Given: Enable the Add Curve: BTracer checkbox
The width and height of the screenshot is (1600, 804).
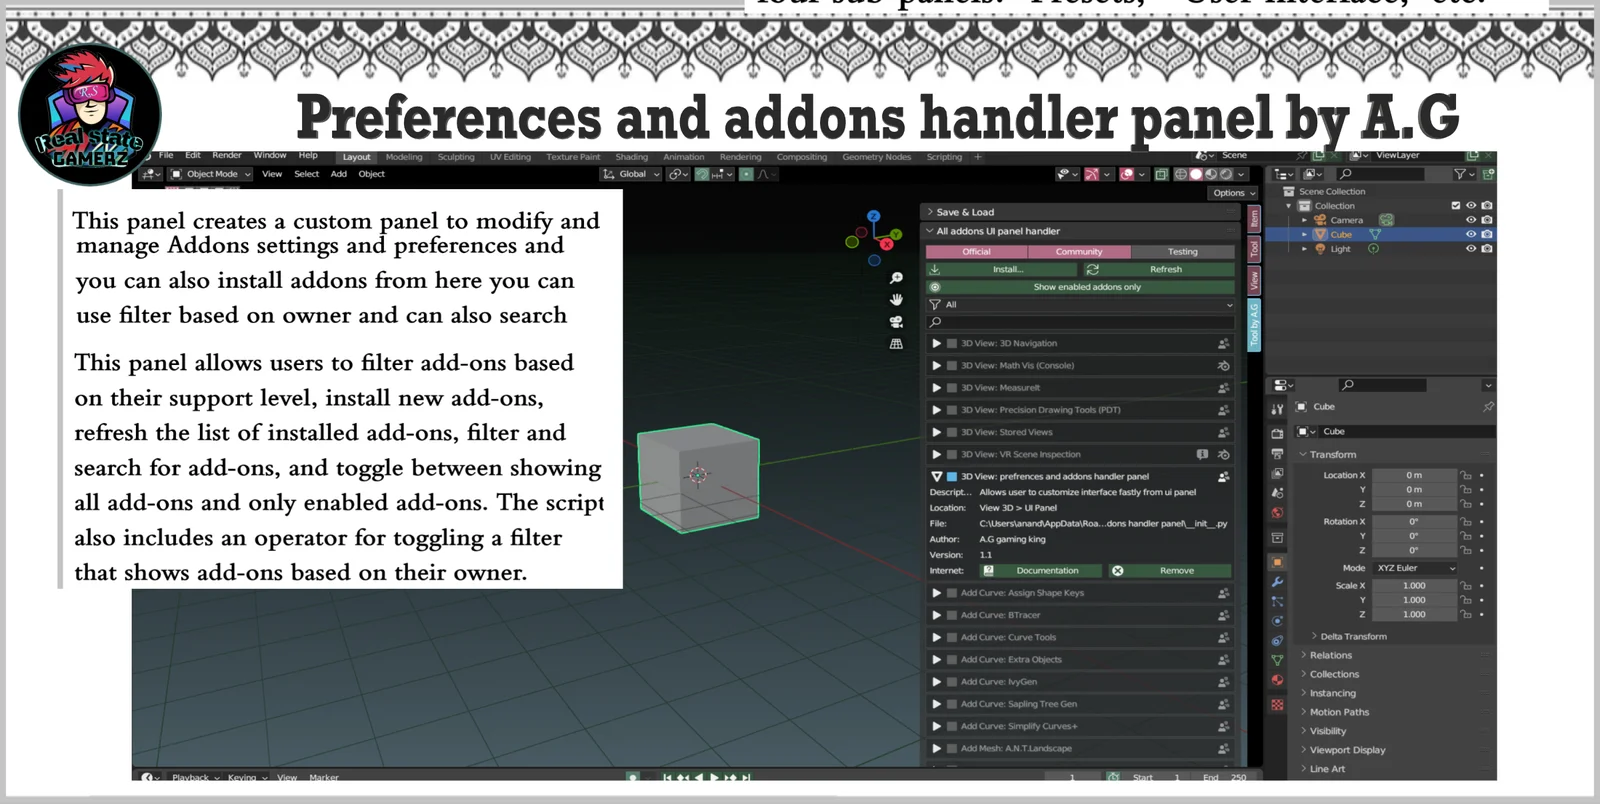Looking at the screenshot, I should (x=952, y=615).
